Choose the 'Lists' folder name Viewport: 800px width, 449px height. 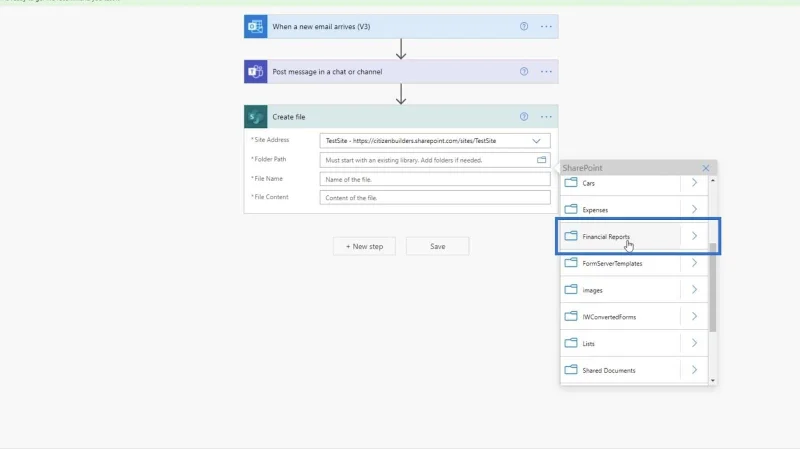click(x=588, y=343)
